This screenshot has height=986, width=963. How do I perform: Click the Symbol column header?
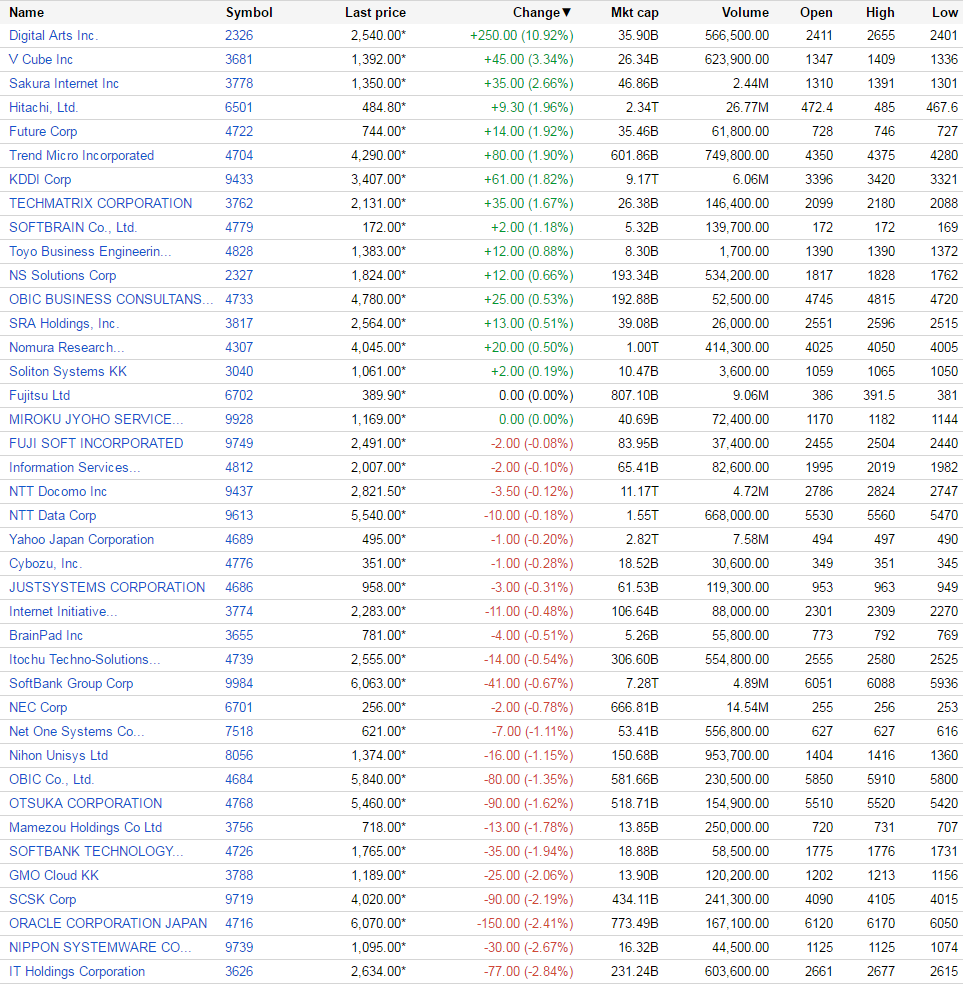(249, 12)
